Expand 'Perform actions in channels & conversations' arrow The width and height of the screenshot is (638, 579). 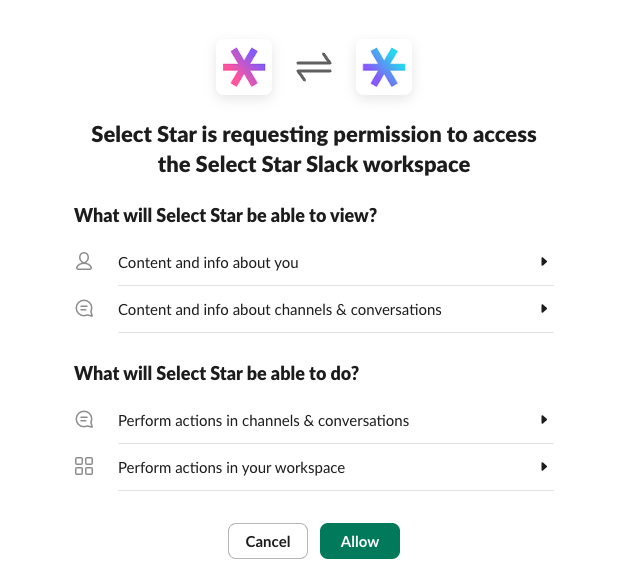544,420
